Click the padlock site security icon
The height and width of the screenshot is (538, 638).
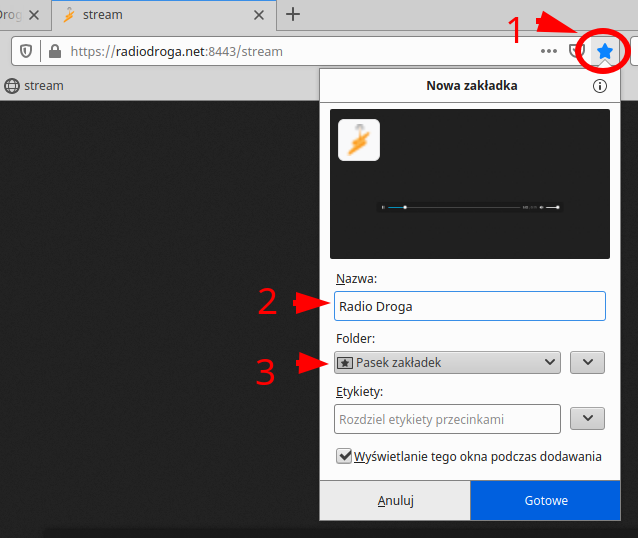[54, 51]
